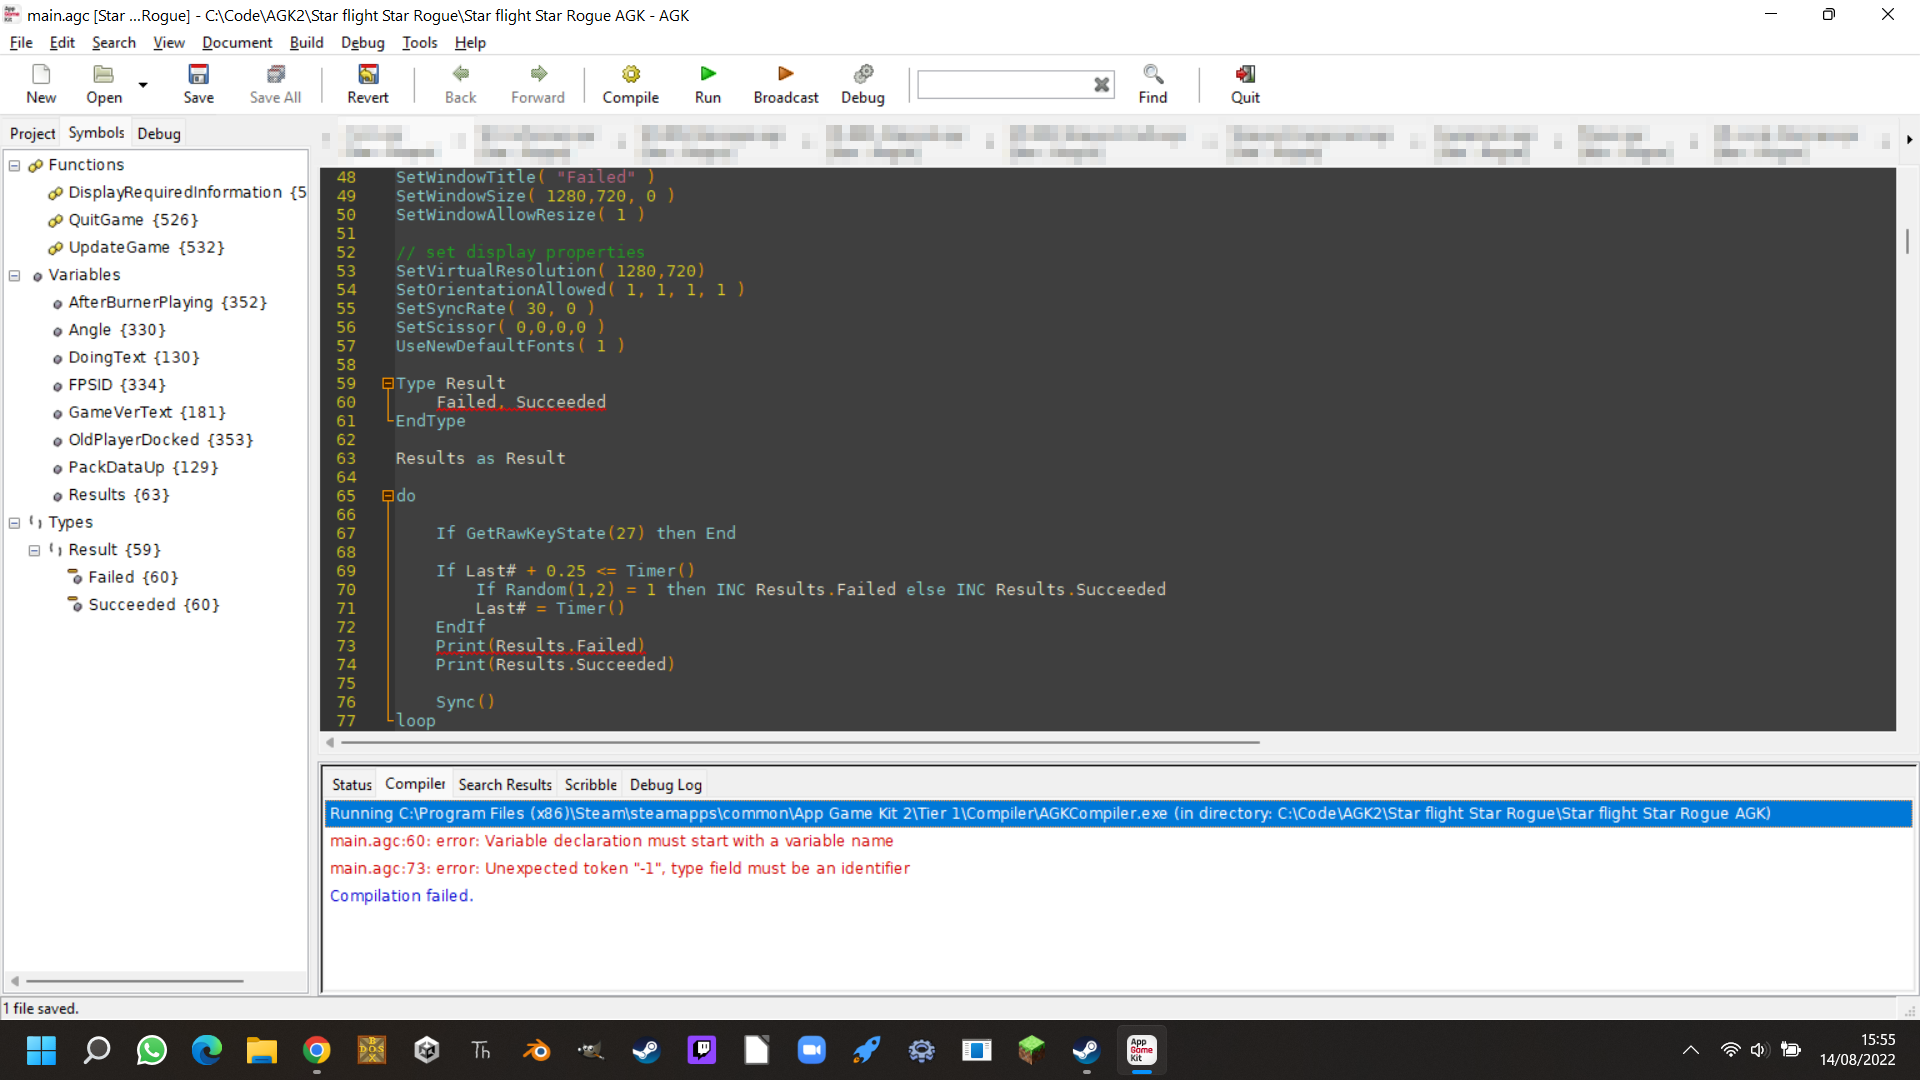
Task: Click the Save All toolbar icon
Action: 275,84
